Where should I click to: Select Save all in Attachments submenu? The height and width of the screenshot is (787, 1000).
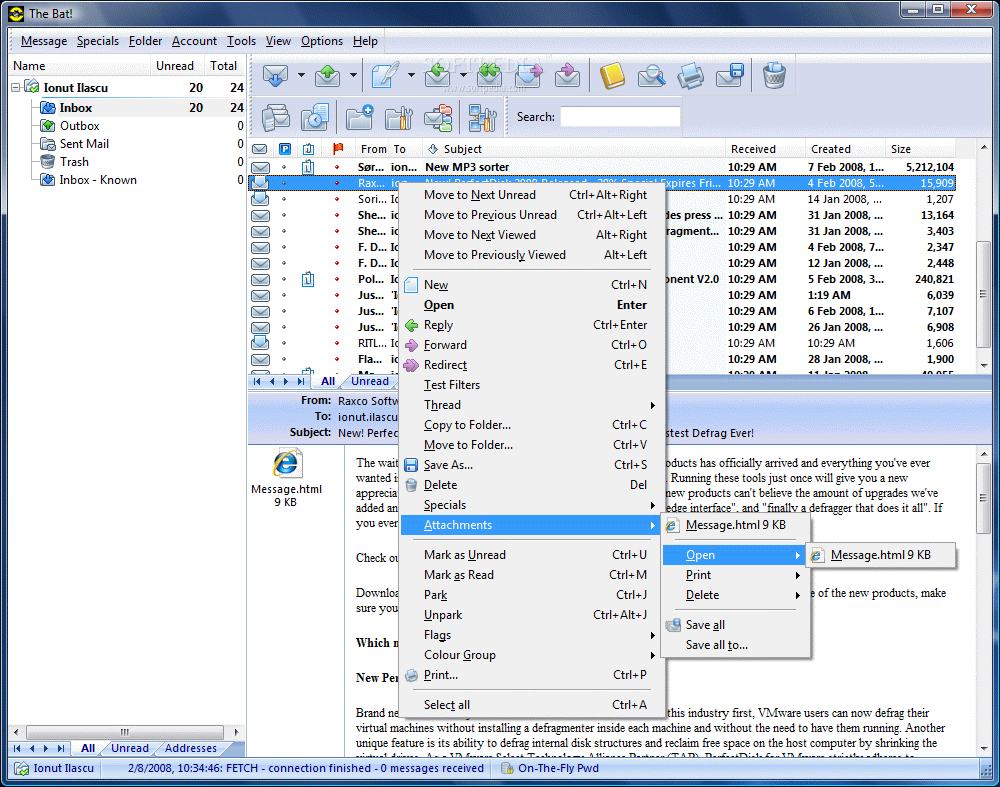pyautogui.click(x=705, y=625)
